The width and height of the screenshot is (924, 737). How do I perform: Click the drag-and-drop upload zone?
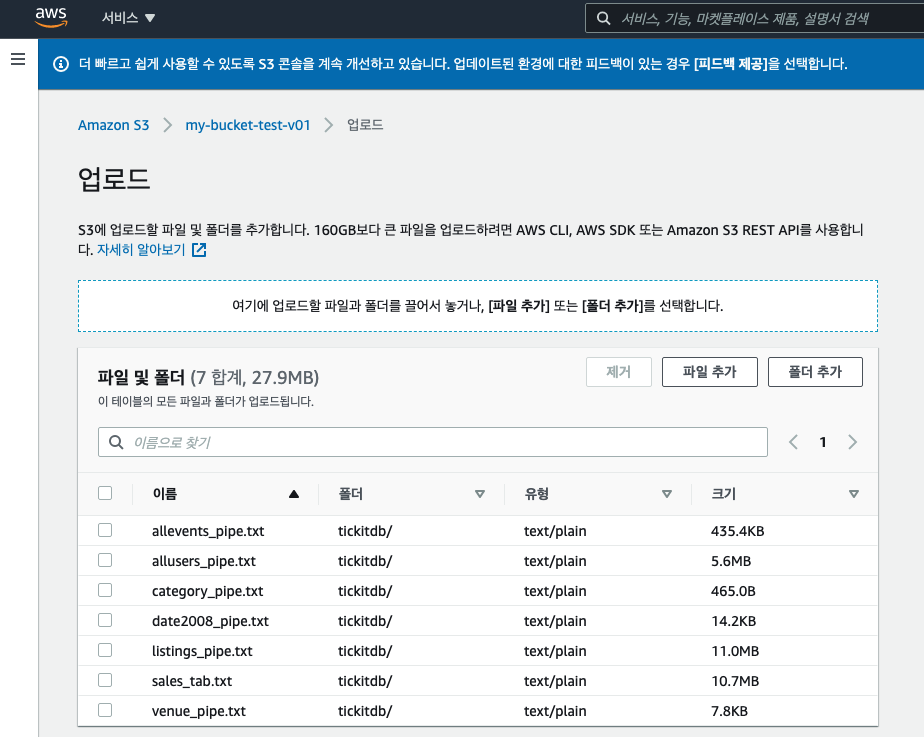coord(478,306)
